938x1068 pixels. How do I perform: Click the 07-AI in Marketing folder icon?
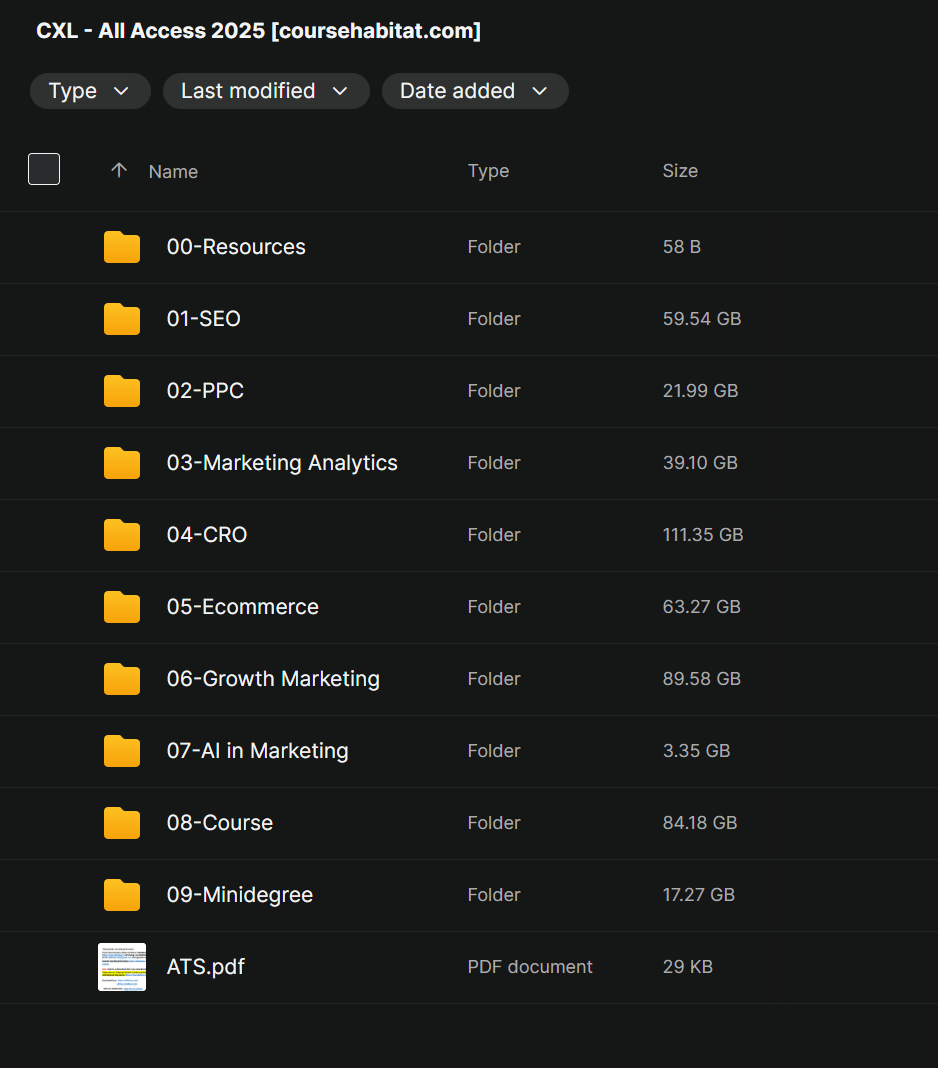click(x=122, y=751)
